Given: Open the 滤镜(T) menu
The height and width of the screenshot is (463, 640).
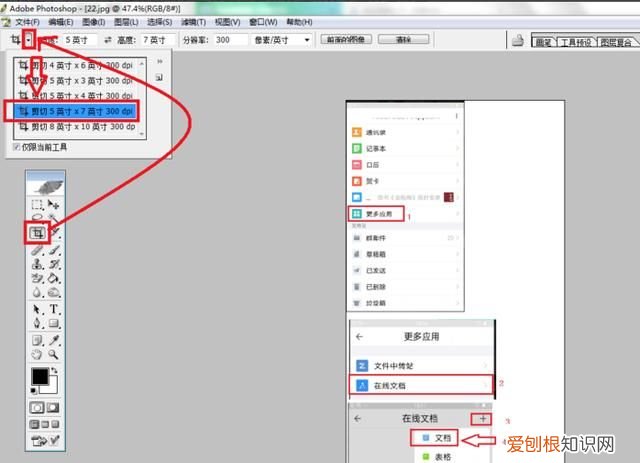Looking at the screenshot, I should click(x=193, y=22).
